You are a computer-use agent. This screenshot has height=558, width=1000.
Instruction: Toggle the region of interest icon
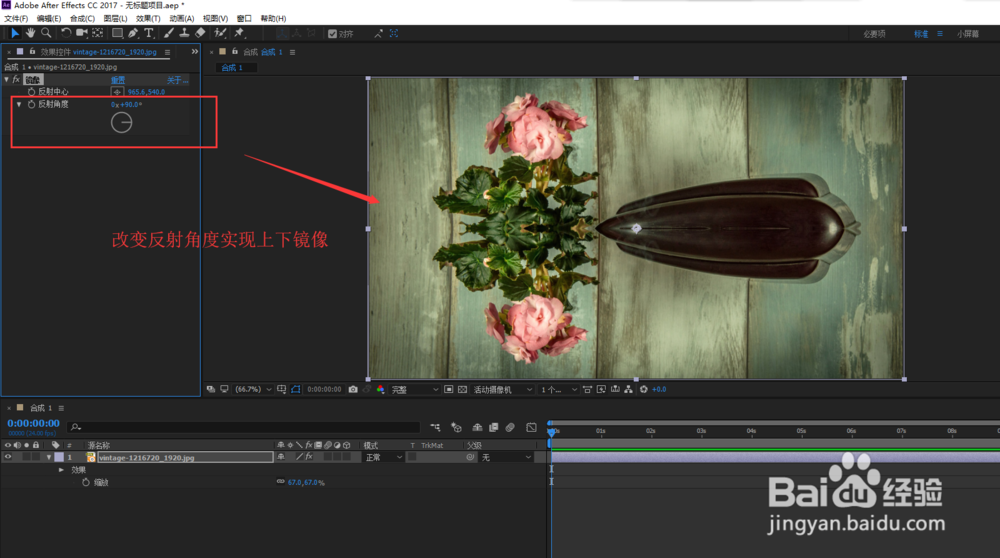448,389
